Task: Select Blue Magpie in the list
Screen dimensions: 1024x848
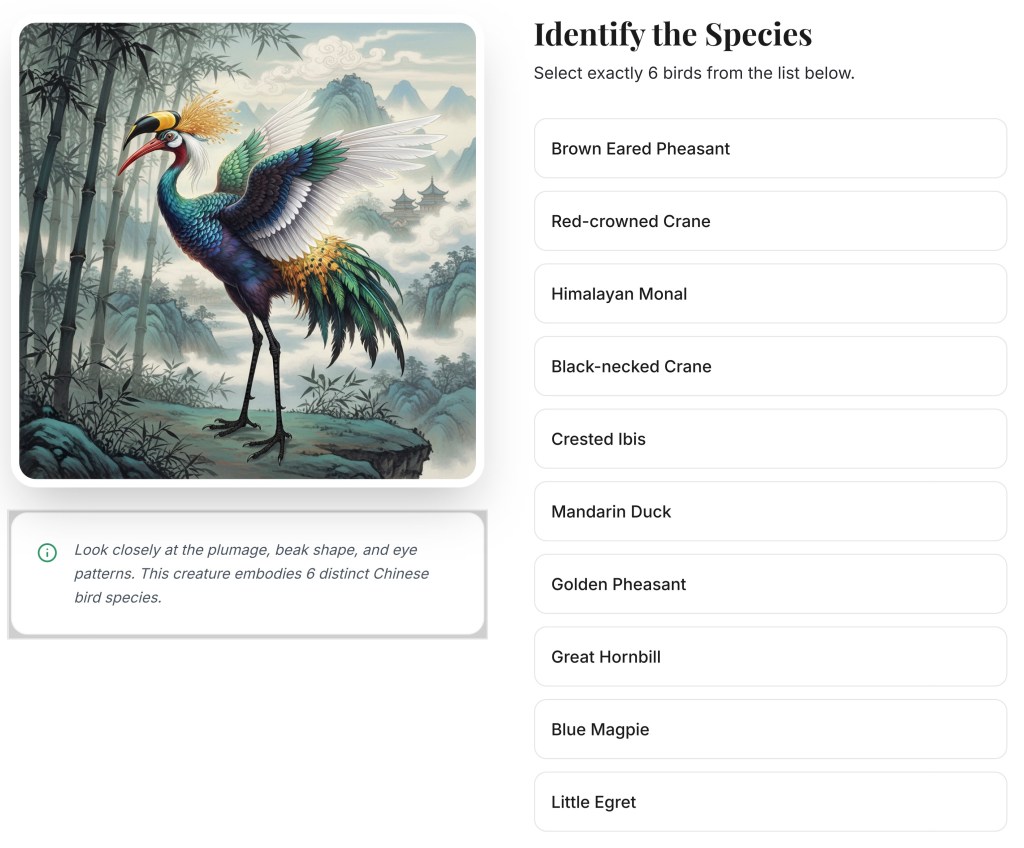Action: (x=770, y=730)
